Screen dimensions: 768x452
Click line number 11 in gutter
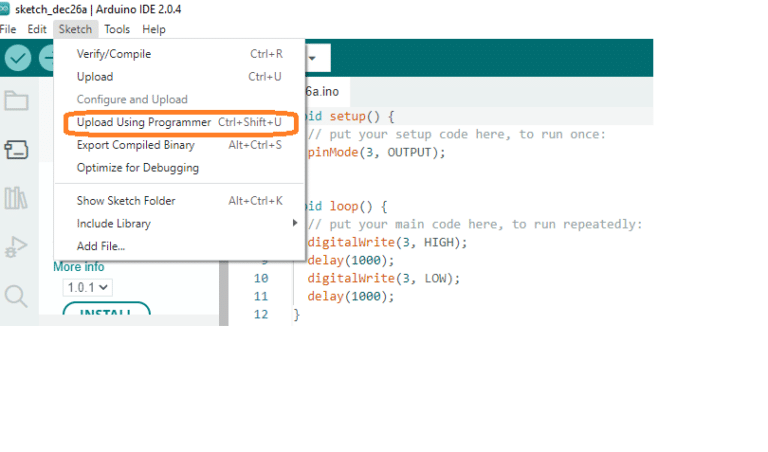pos(261,296)
